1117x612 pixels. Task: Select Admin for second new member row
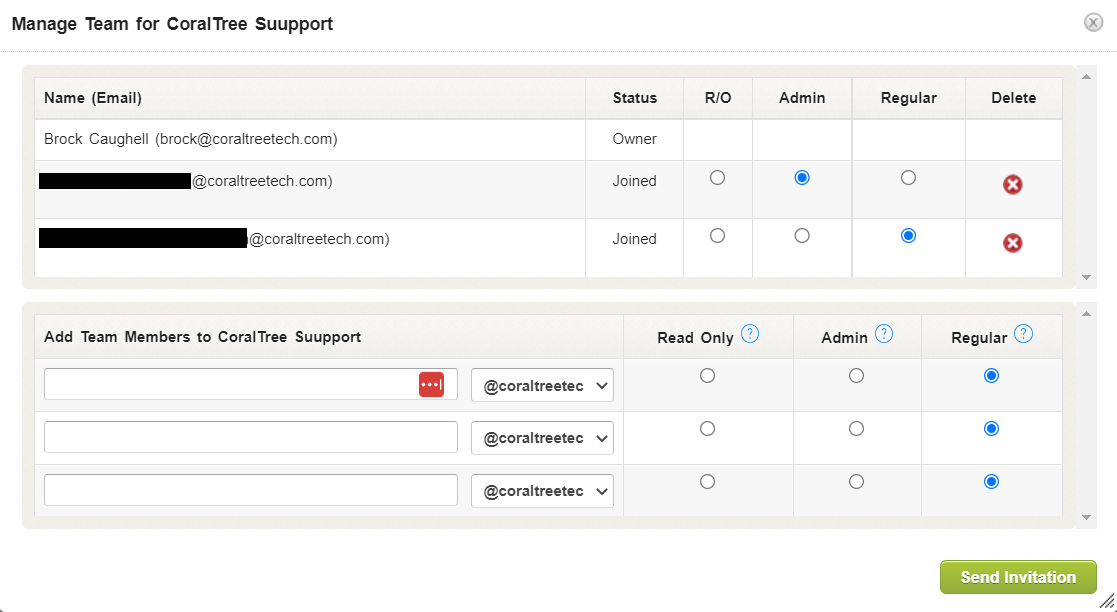pos(856,429)
